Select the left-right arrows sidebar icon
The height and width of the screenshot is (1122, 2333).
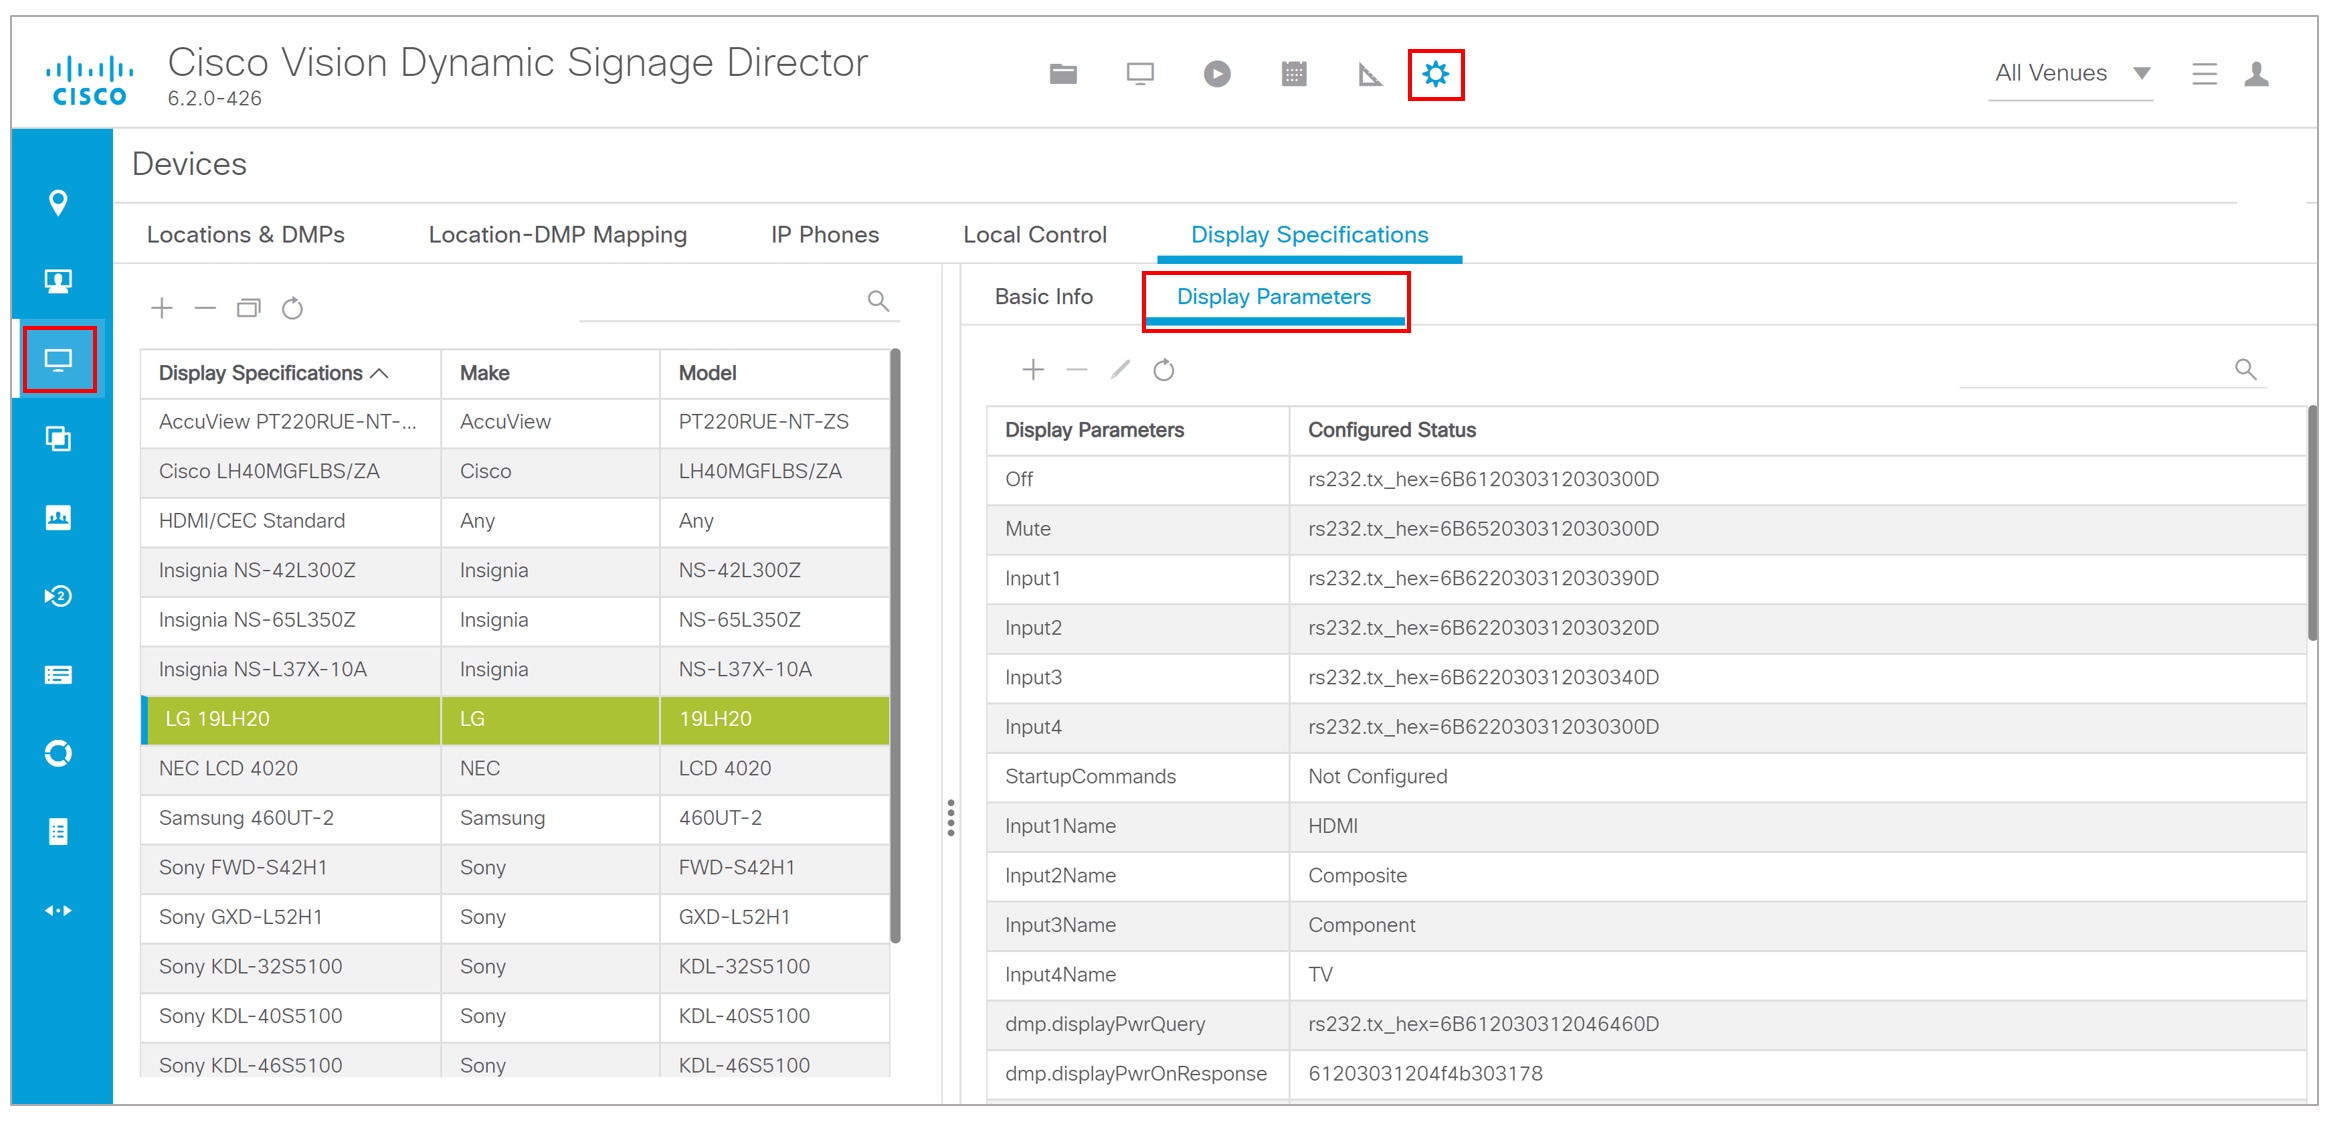[x=59, y=910]
